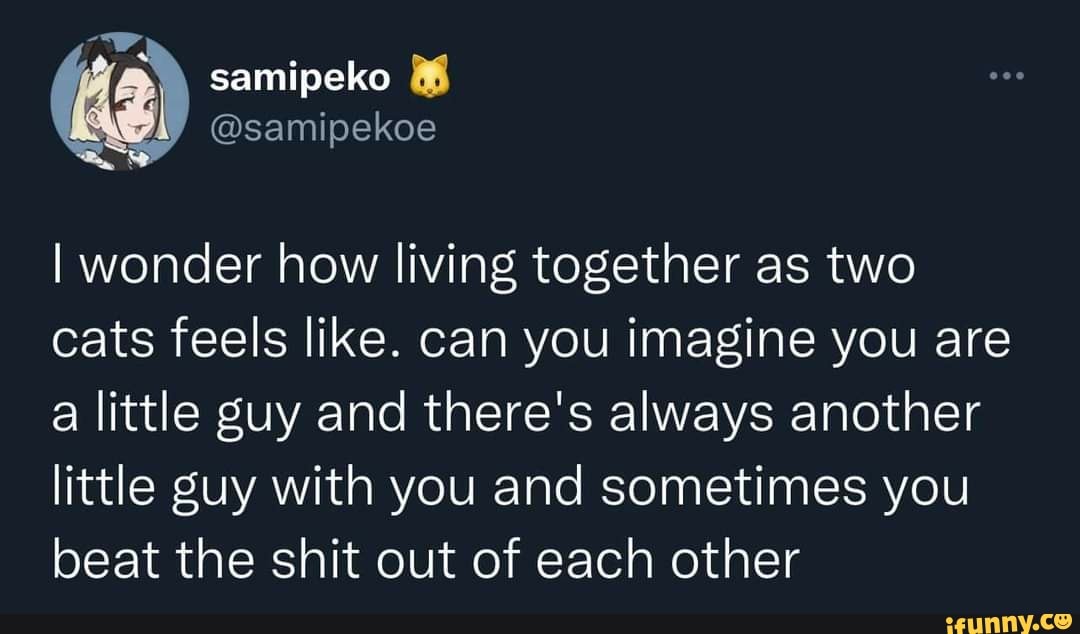Open samipeko's round profile avatar
Viewport: 1080px width, 634px height.
click(120, 101)
